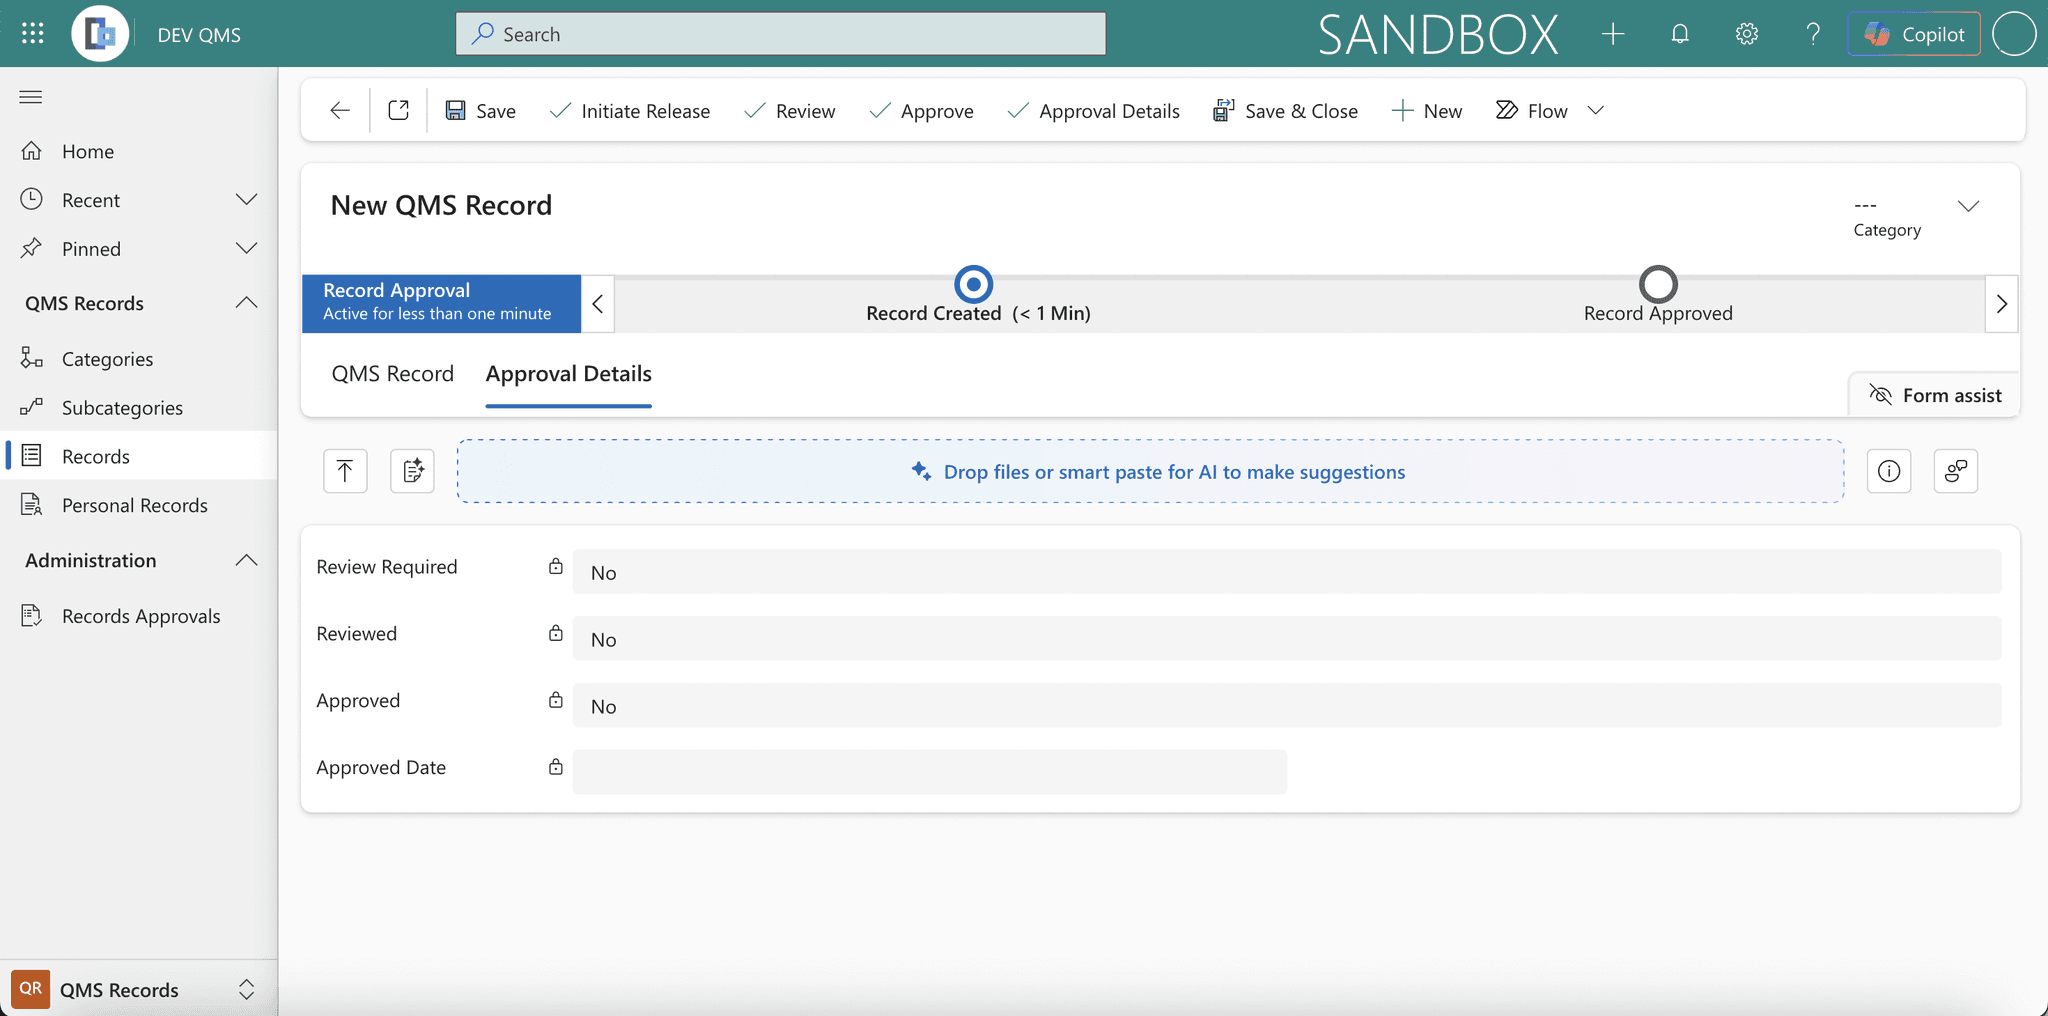This screenshot has height=1016, width=2048.
Task: Click Initiate Release command
Action: click(630, 110)
